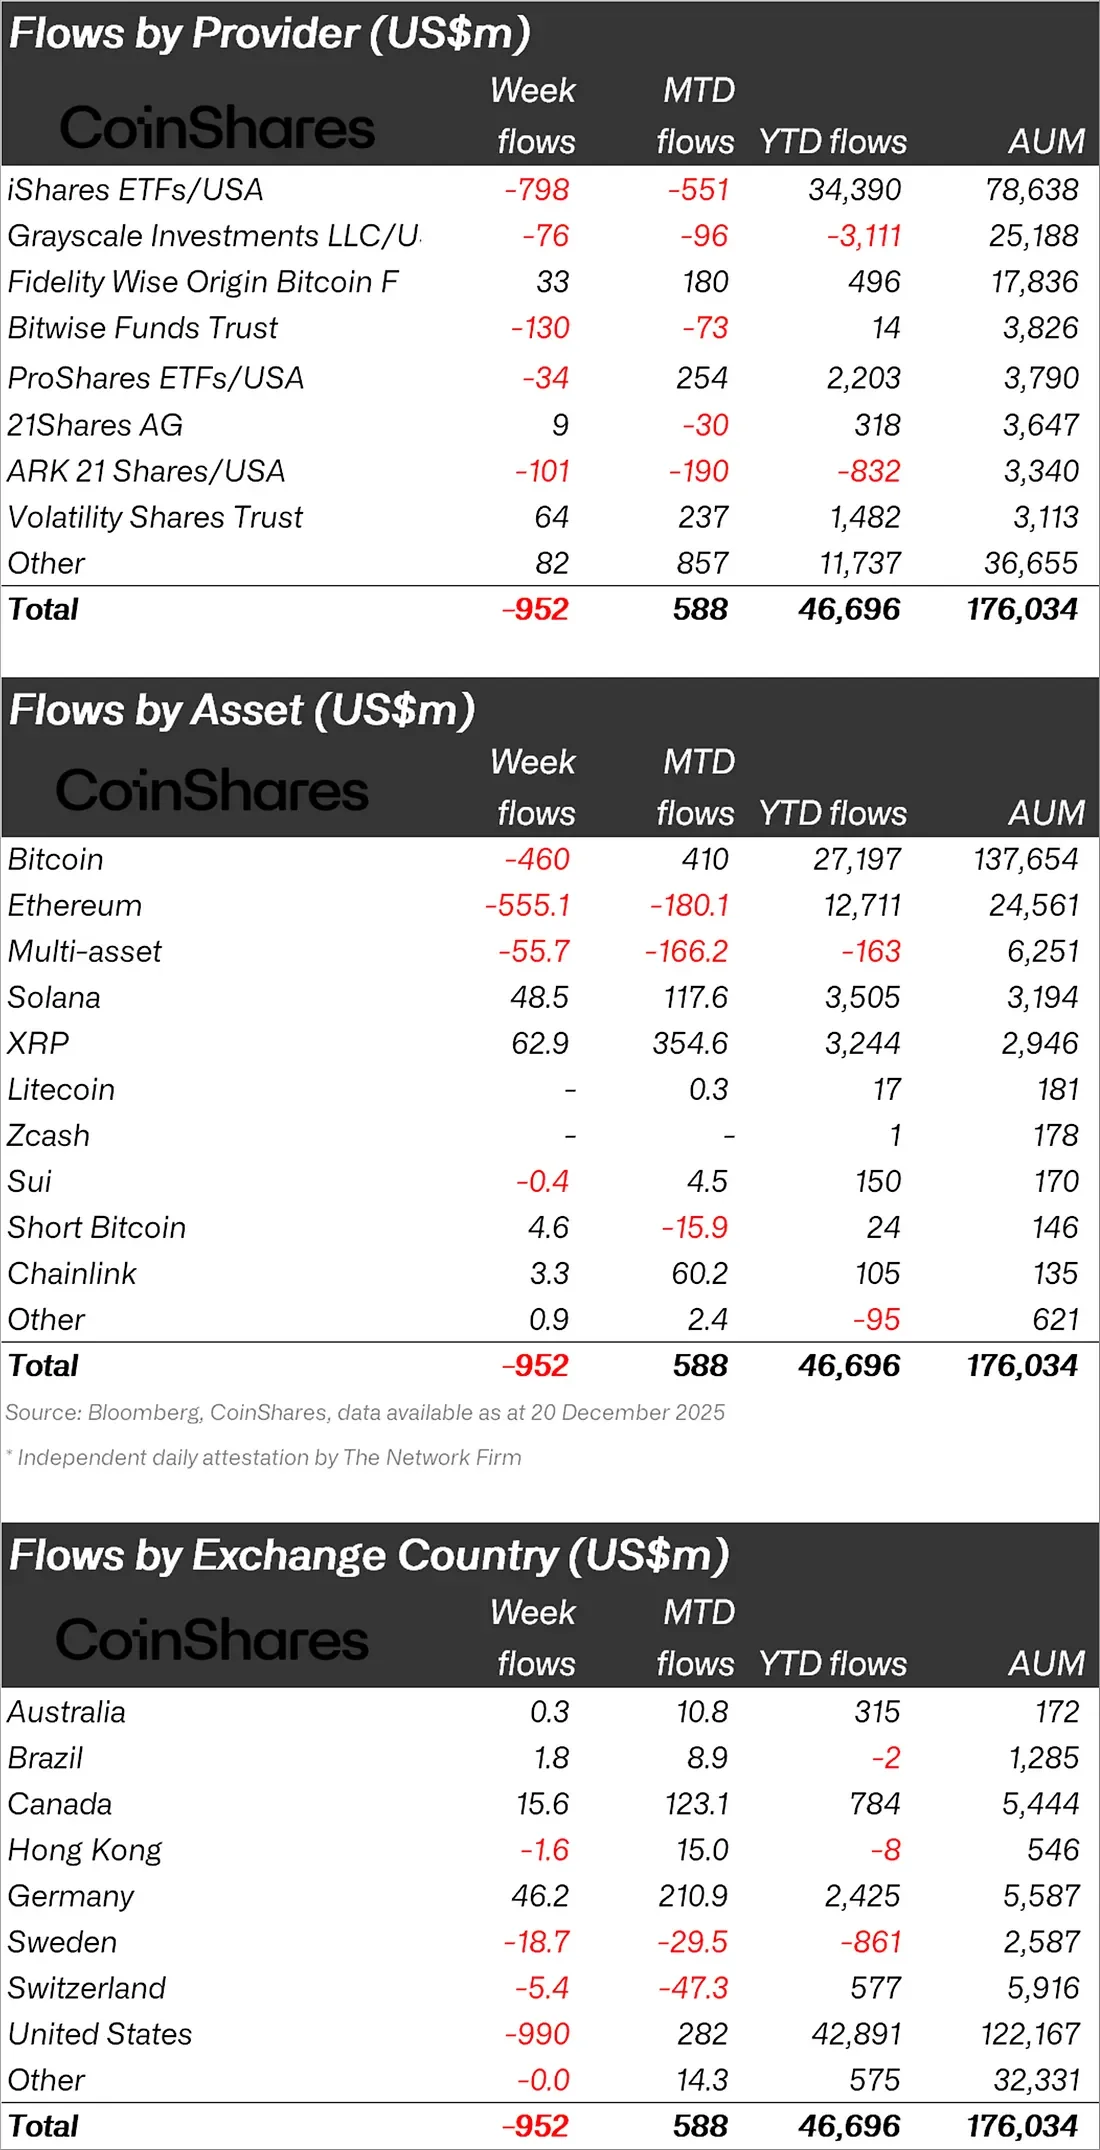
Task: Click Bitcoin's AUM value 137,654
Action: [x=1026, y=860]
